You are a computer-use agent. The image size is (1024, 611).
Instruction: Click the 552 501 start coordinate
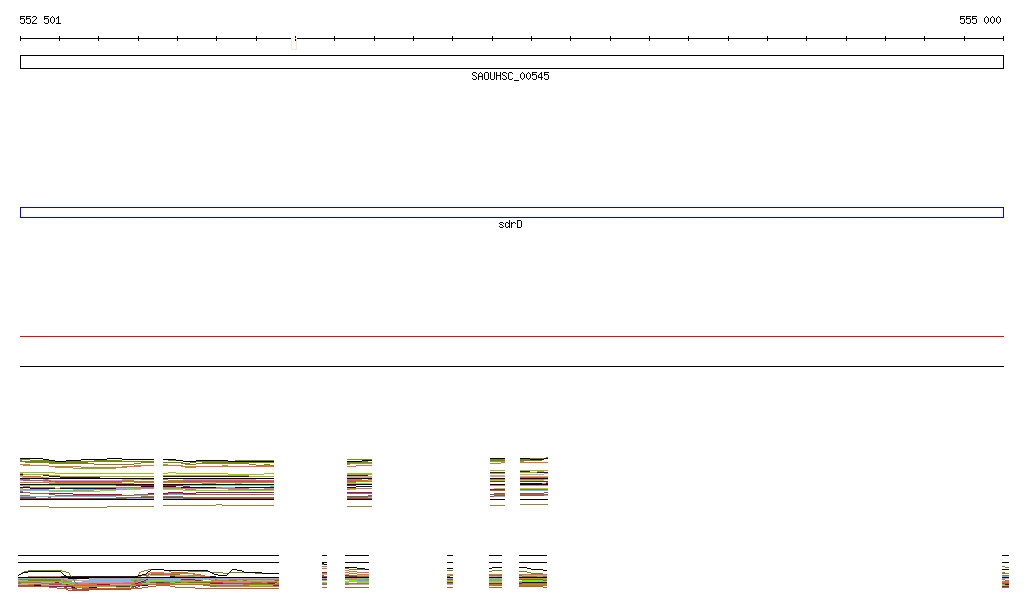coord(40,20)
